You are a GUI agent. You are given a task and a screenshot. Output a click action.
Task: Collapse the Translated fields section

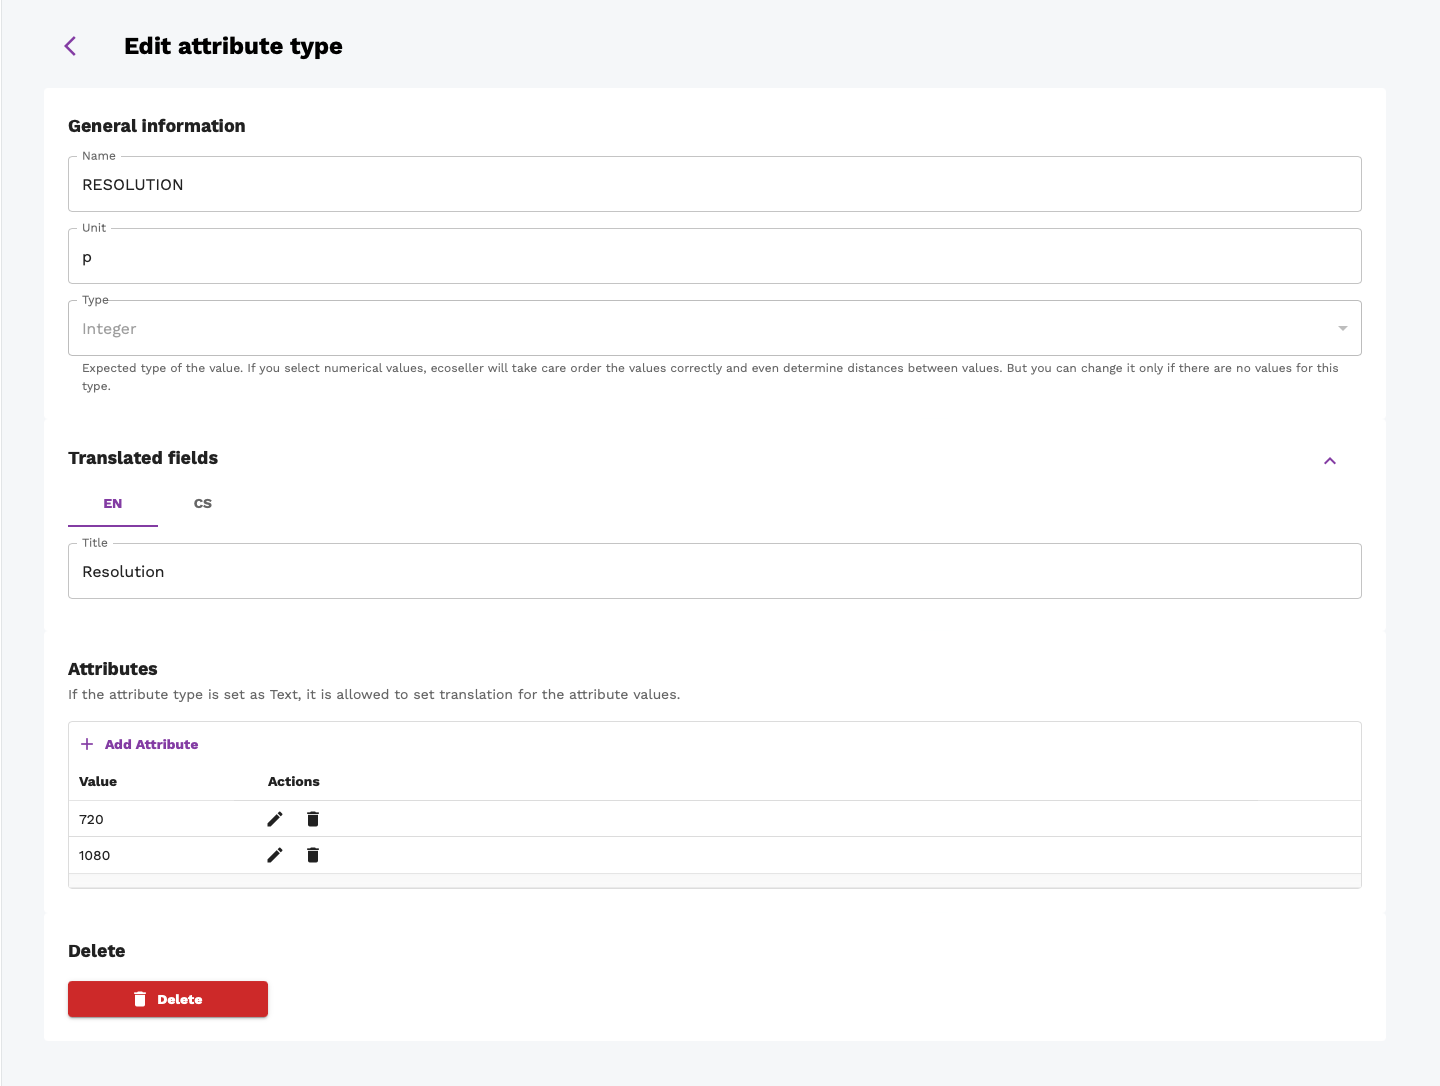[x=1330, y=461]
